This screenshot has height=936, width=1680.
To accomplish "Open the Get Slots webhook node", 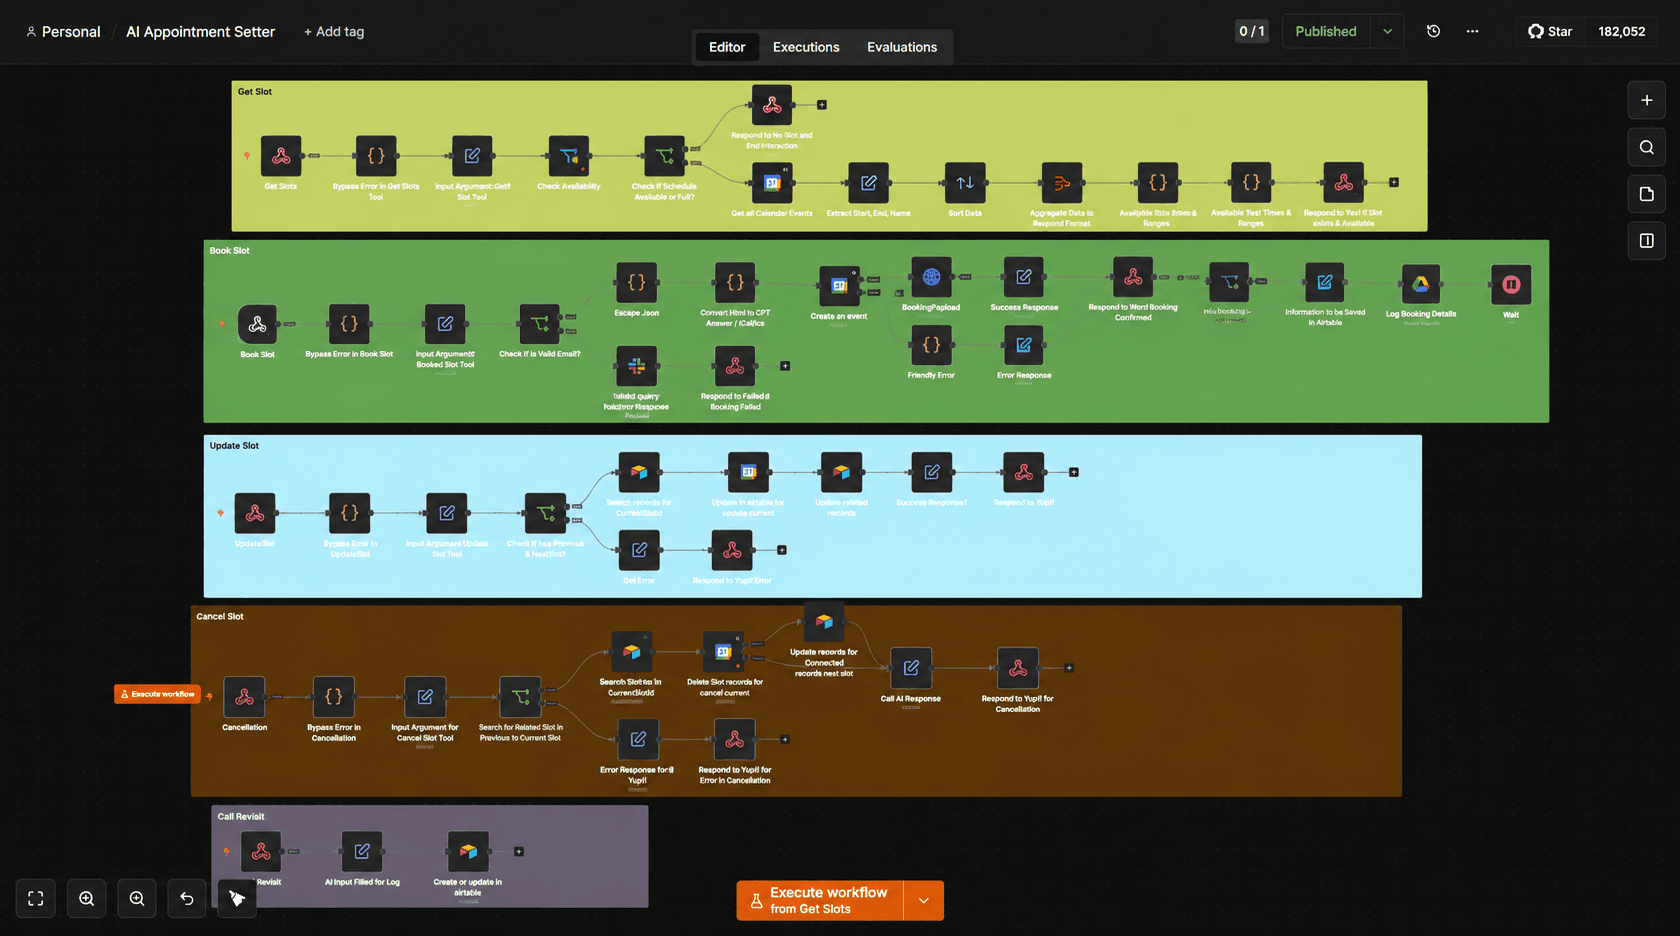I will click(281, 156).
